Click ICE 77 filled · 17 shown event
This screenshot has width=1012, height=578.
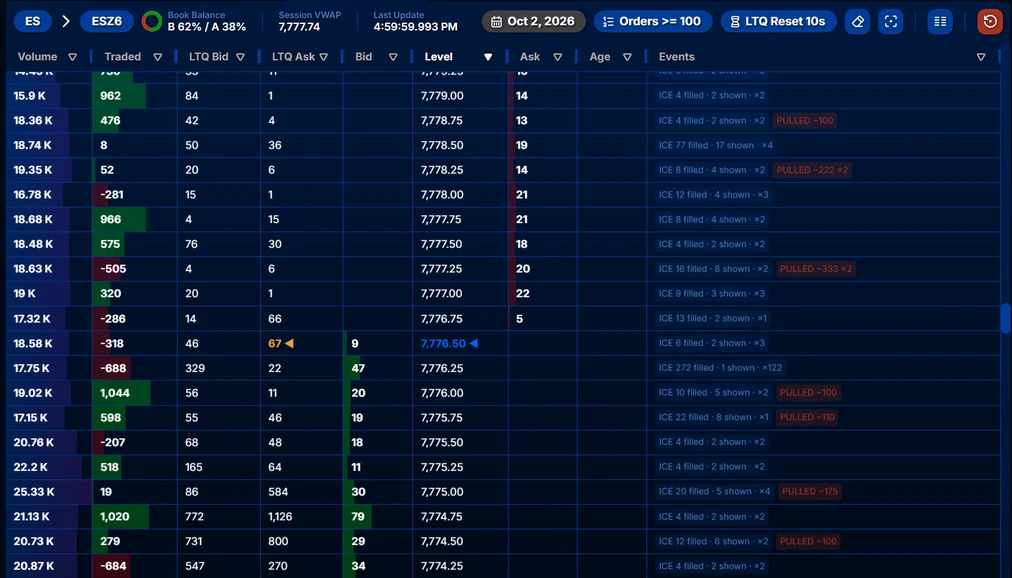(715, 145)
